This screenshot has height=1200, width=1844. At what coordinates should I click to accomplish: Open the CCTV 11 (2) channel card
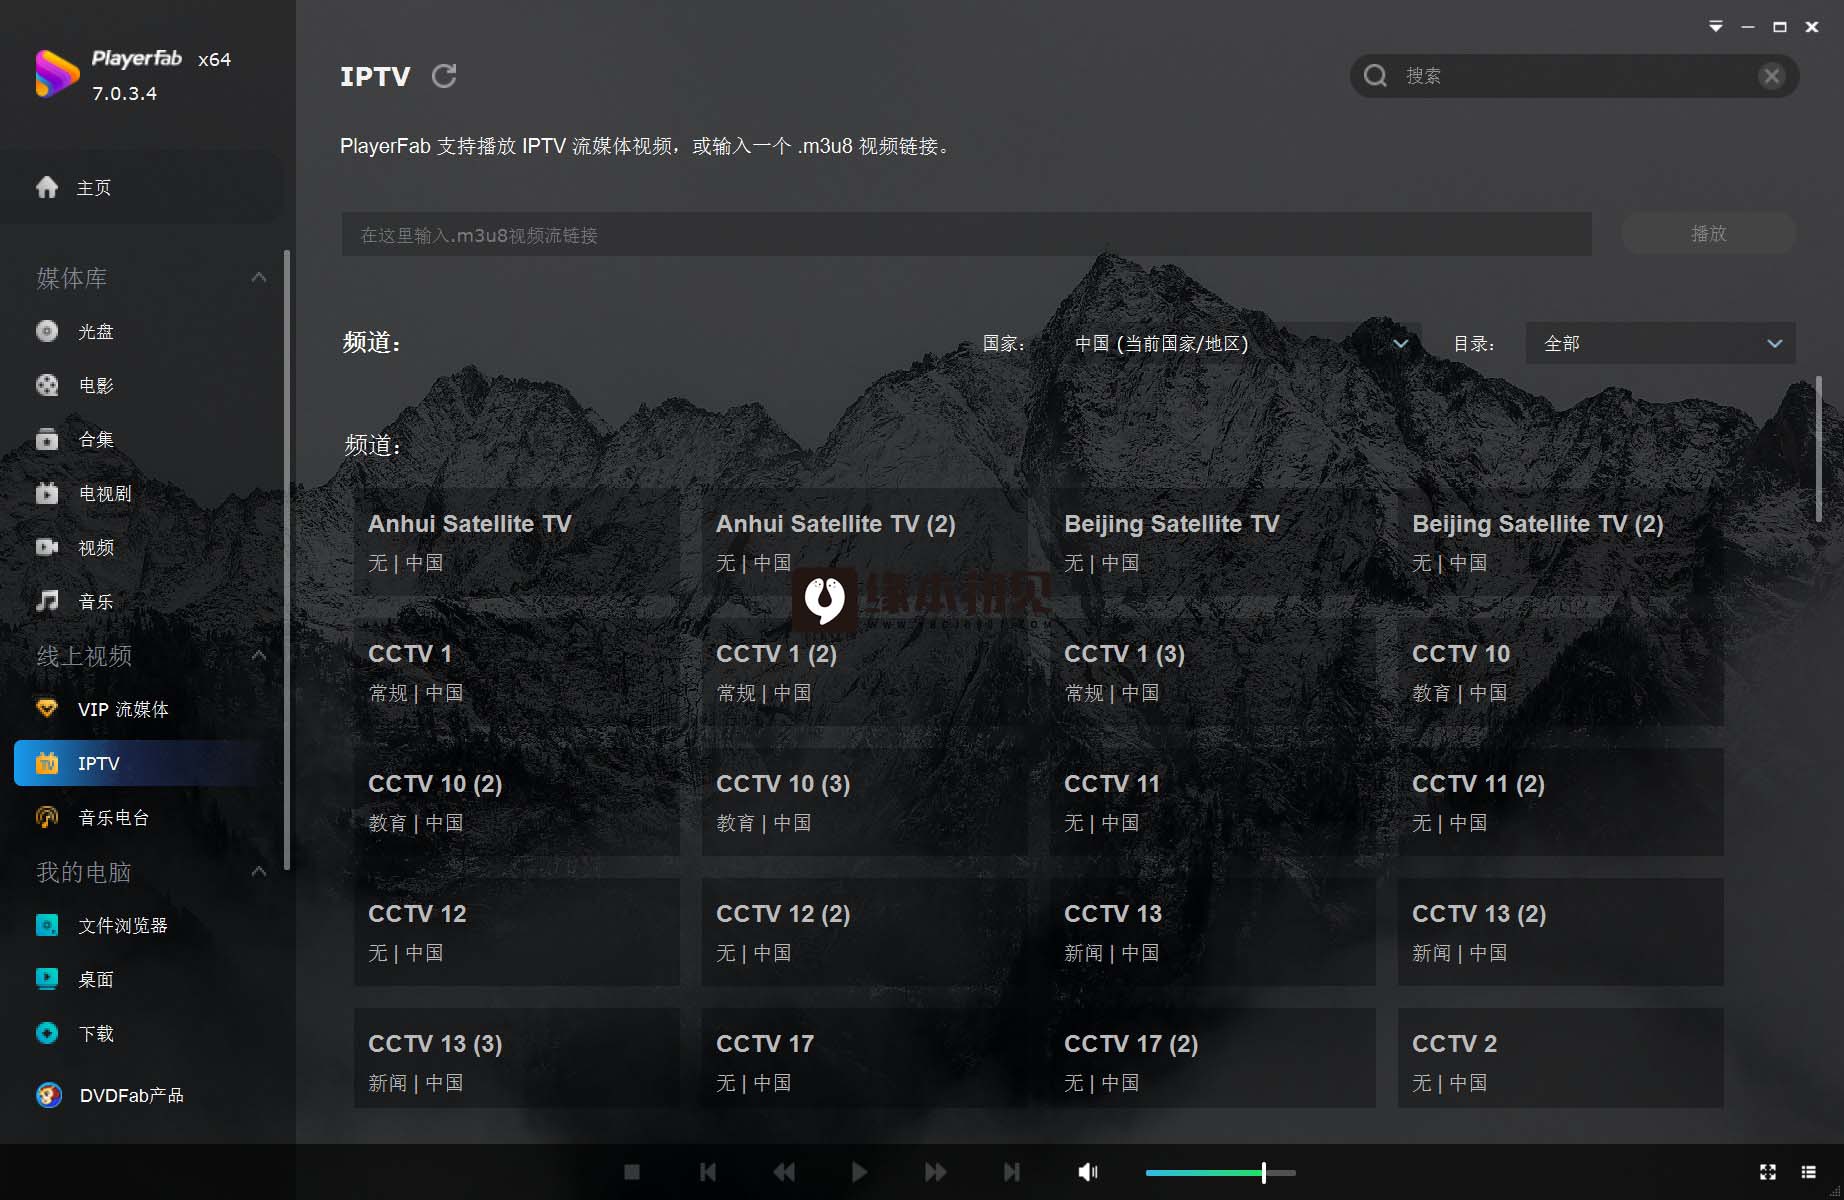(1561, 802)
